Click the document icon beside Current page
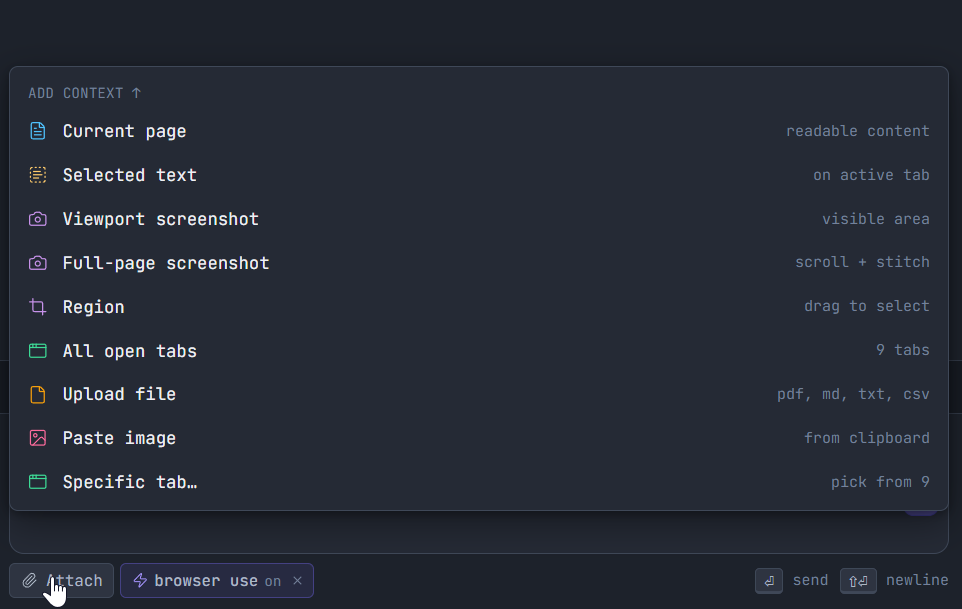 tap(38, 130)
